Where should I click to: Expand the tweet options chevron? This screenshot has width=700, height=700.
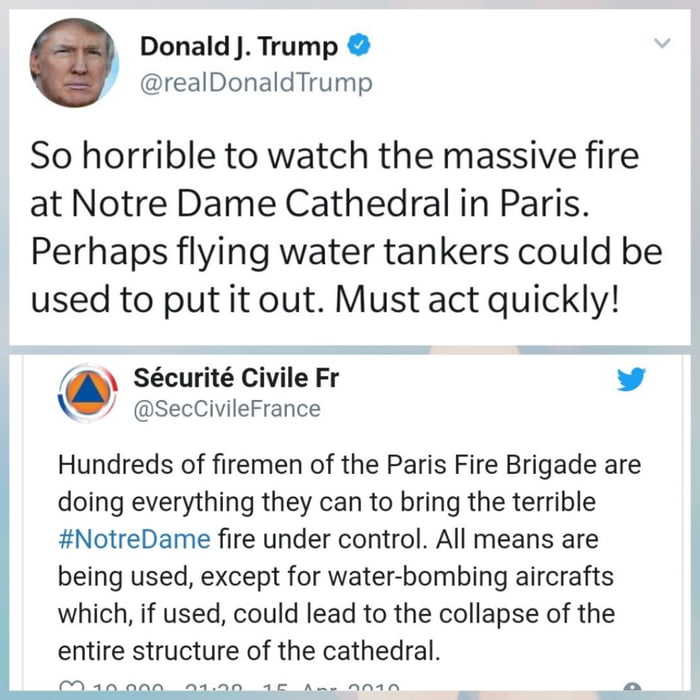point(662,43)
